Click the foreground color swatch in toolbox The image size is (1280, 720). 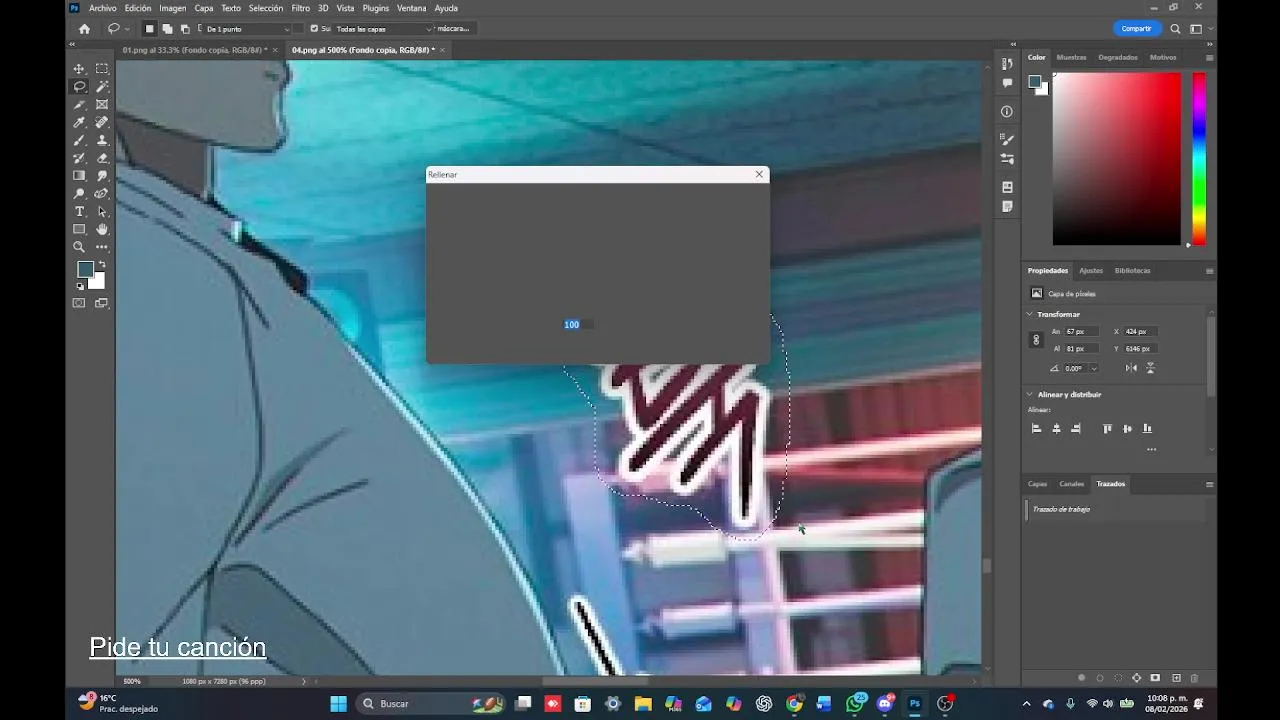(85, 269)
